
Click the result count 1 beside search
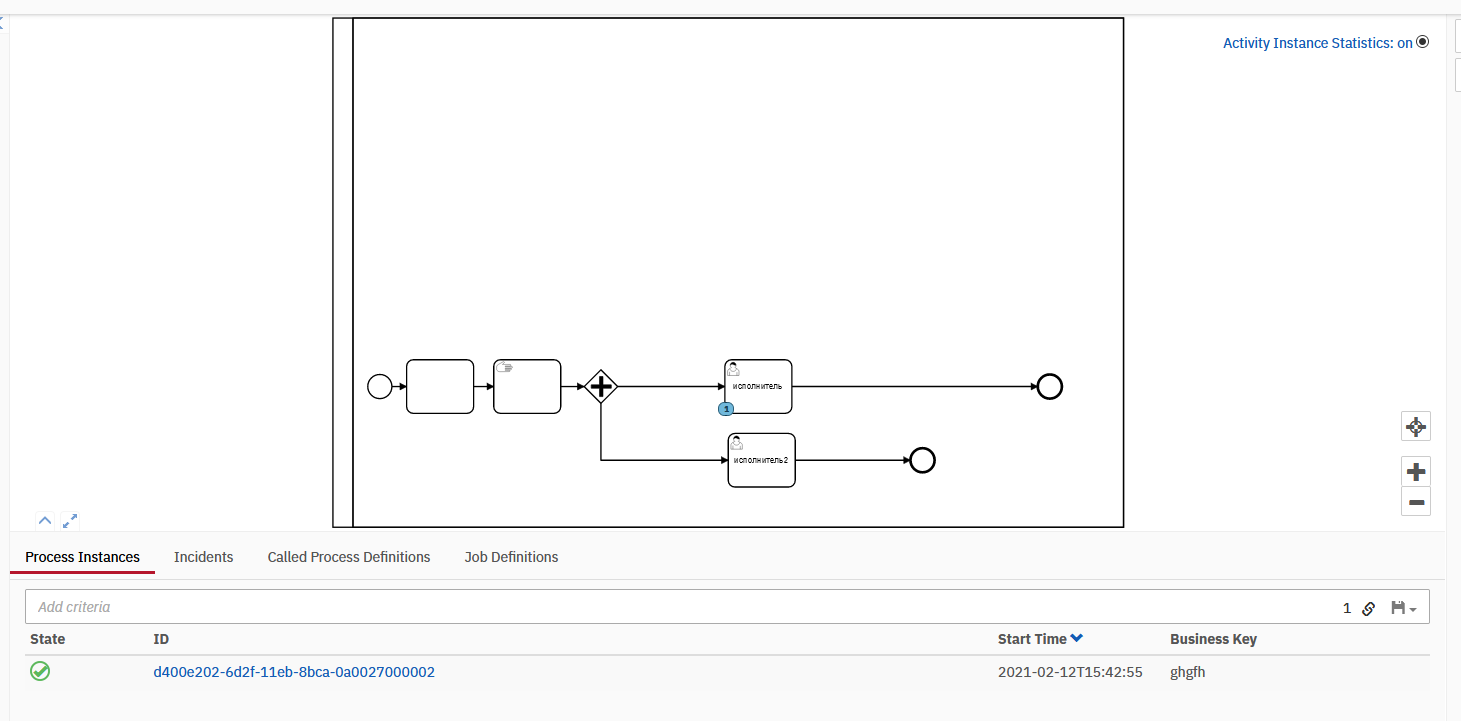tap(1346, 608)
